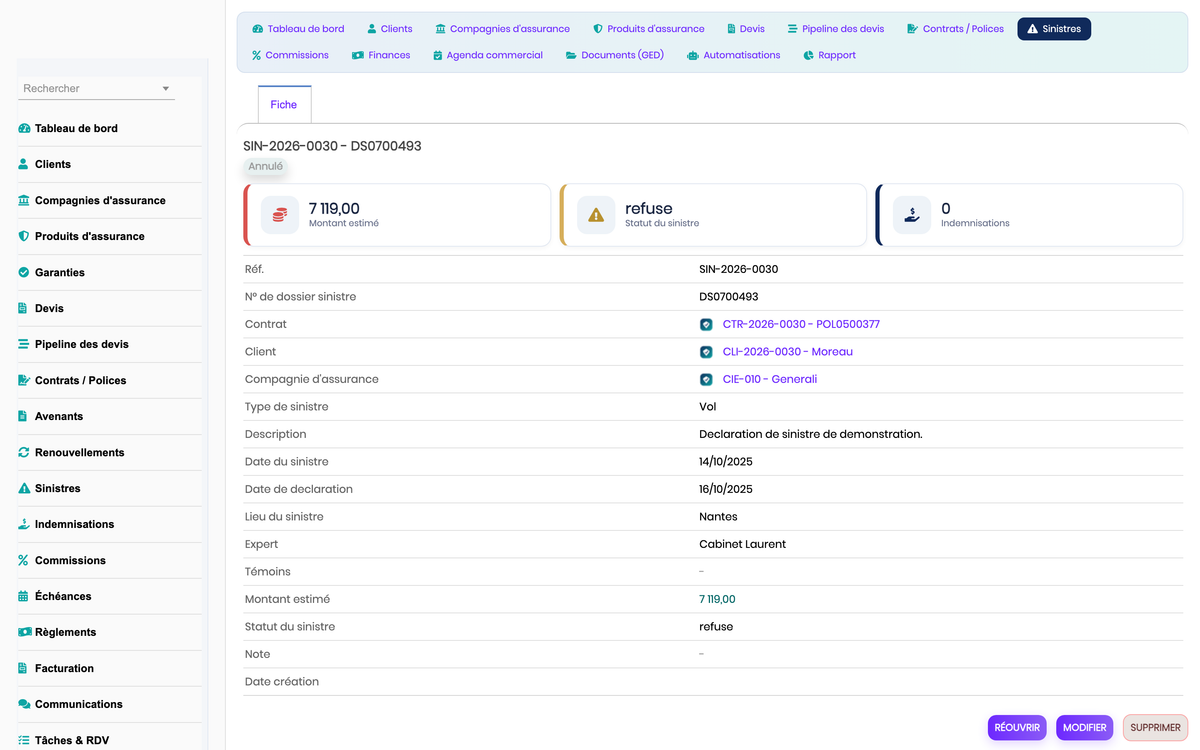Open Compagnies d'assurance in top menu
The image size is (1200, 750).
coord(502,29)
